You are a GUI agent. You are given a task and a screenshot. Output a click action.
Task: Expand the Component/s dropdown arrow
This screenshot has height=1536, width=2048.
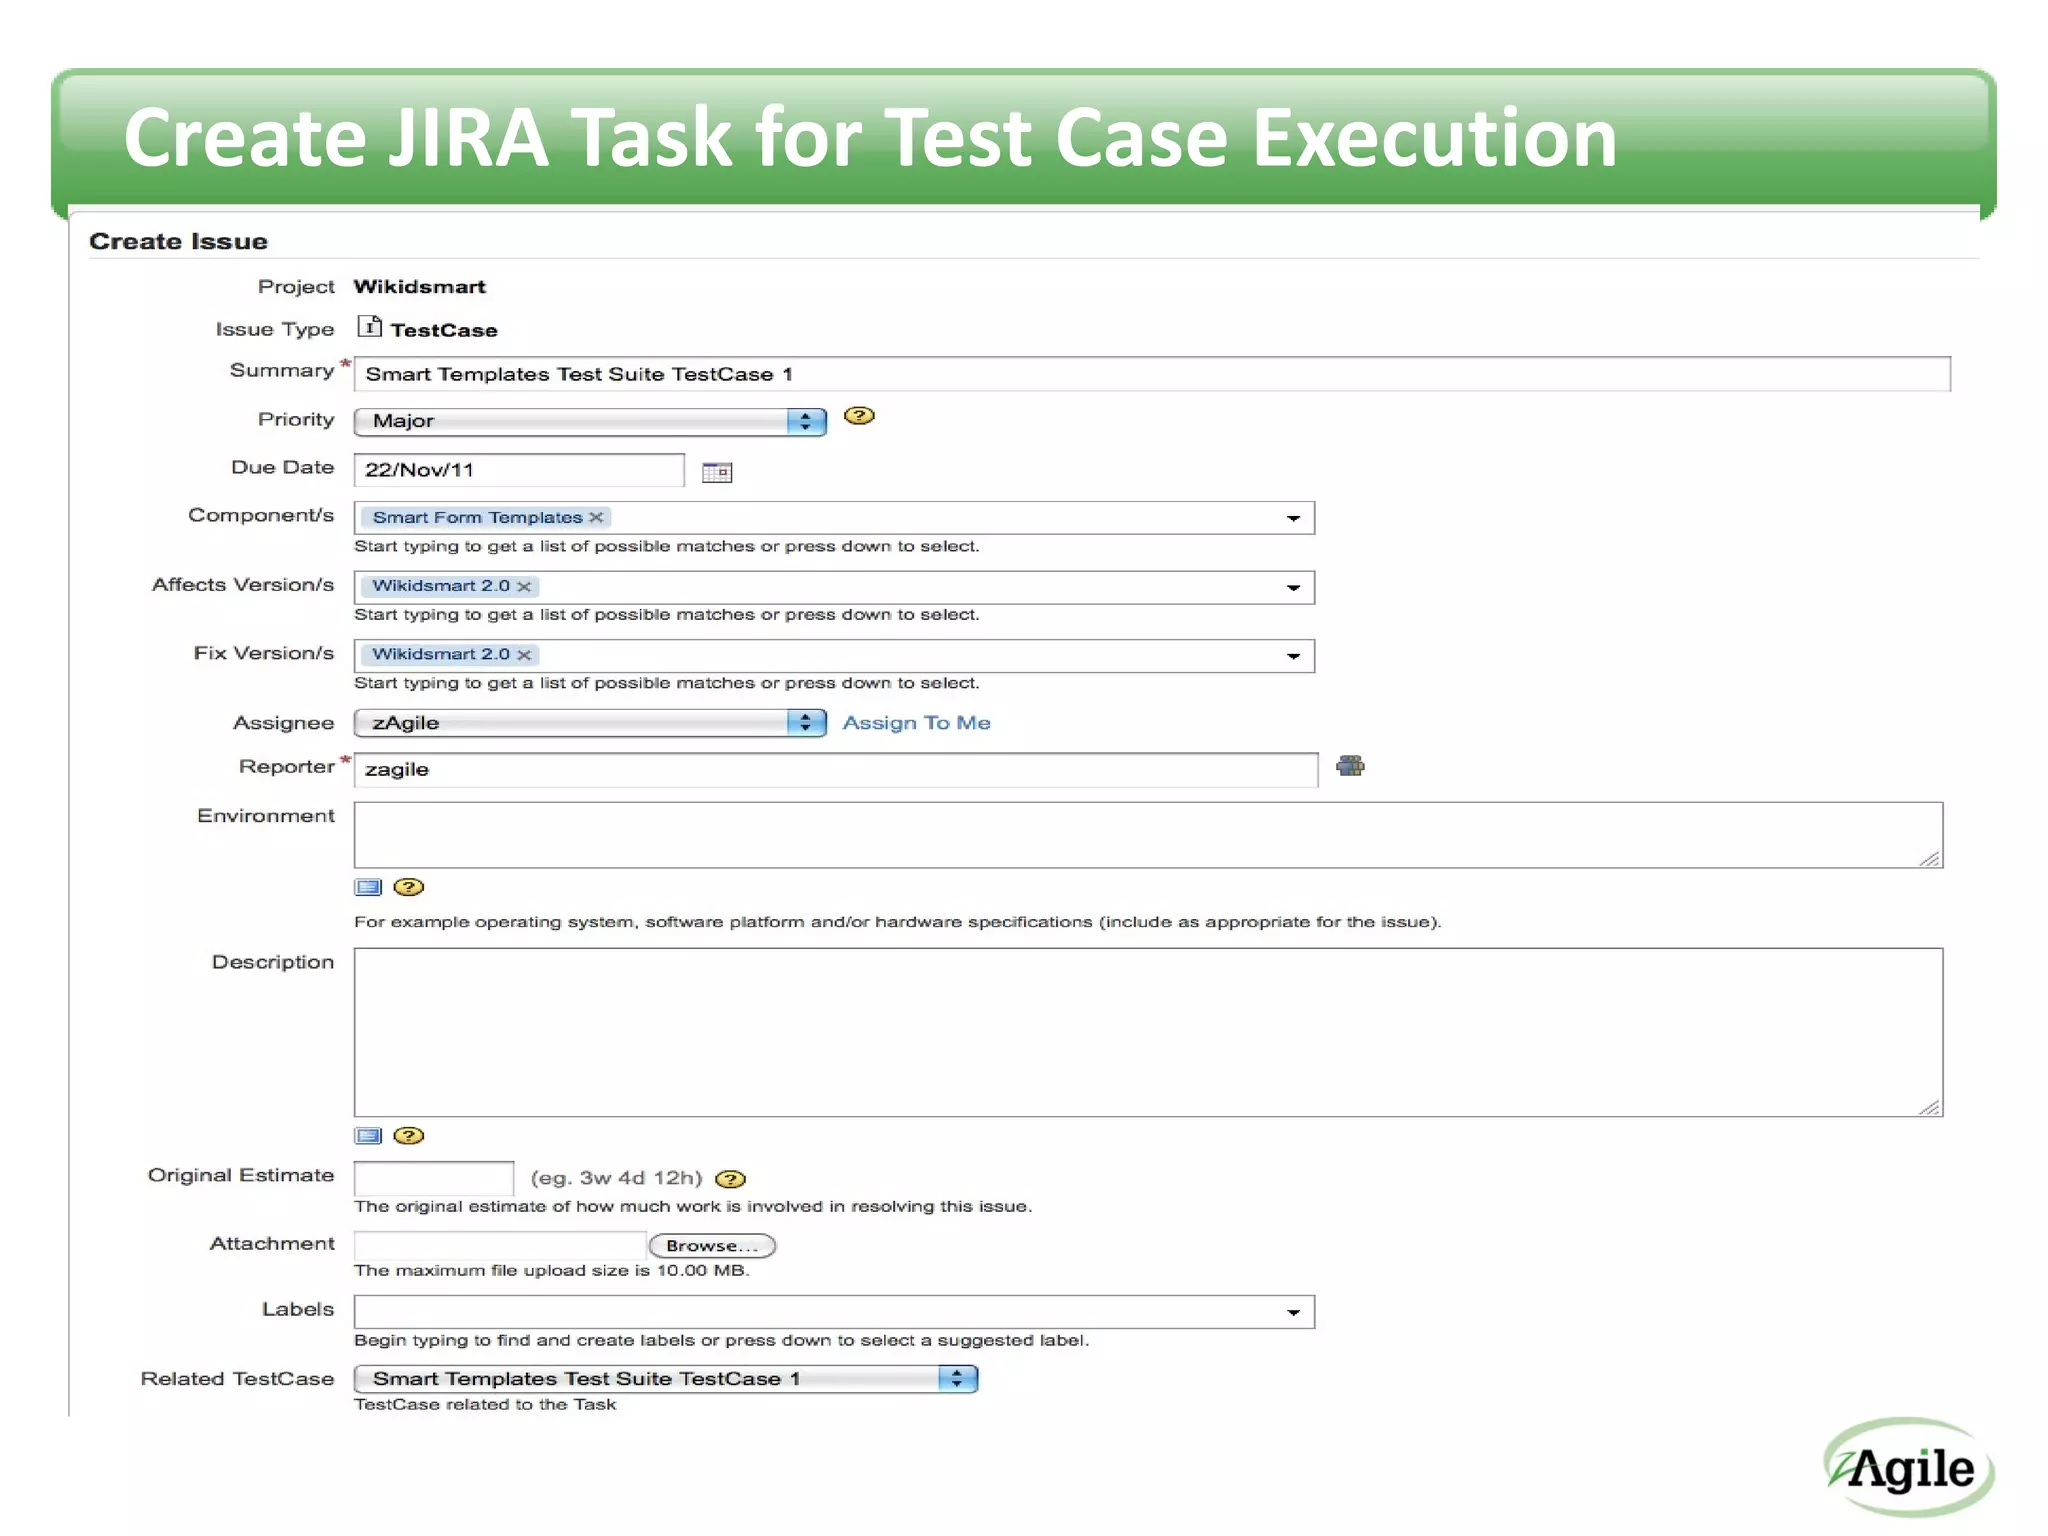click(1293, 518)
